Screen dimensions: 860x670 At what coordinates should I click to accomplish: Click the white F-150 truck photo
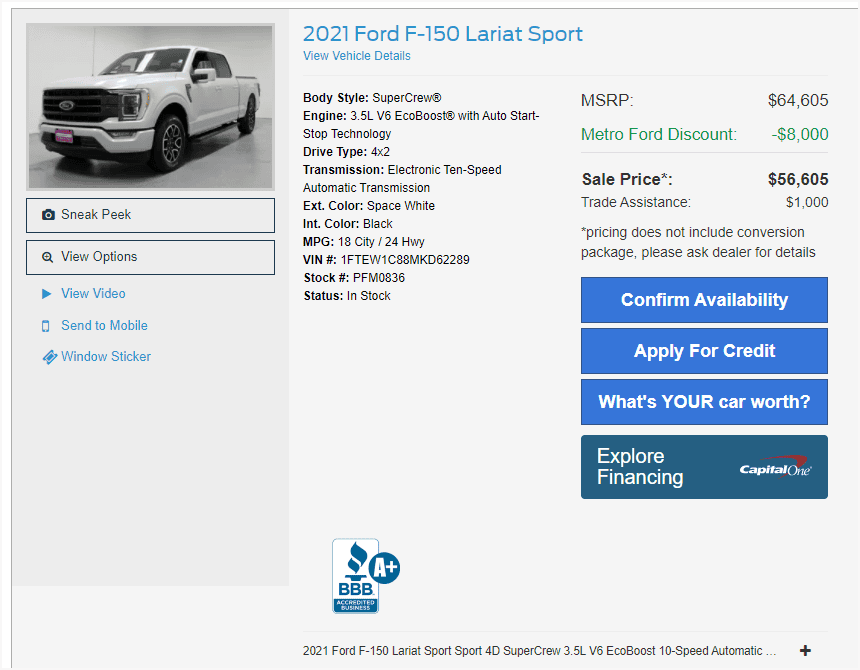click(x=150, y=107)
